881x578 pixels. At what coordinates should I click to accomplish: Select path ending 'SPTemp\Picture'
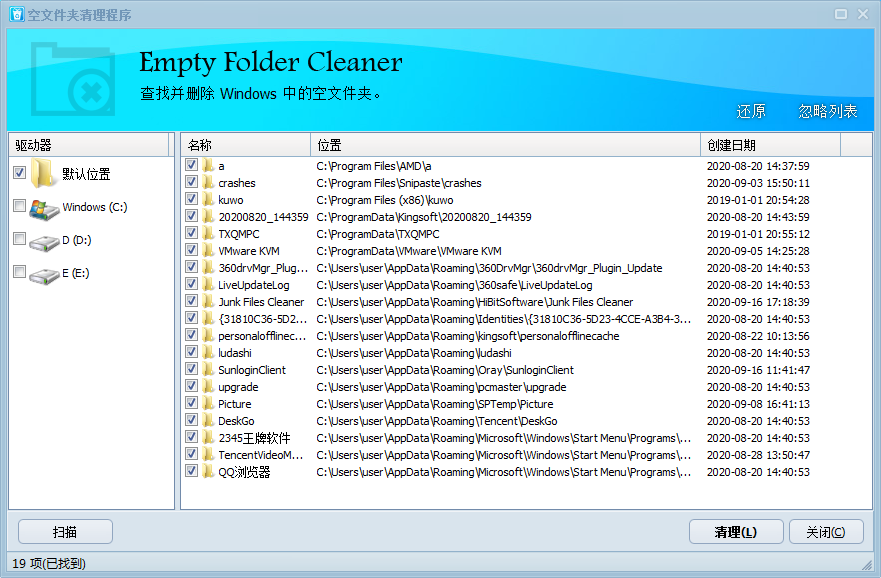click(435, 404)
